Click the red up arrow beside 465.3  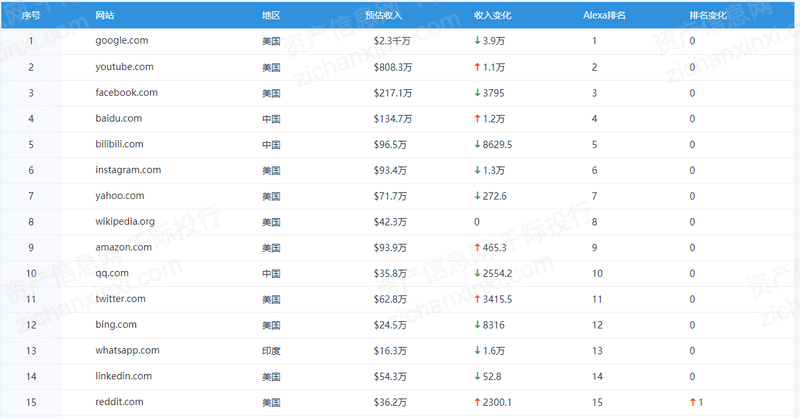point(478,248)
